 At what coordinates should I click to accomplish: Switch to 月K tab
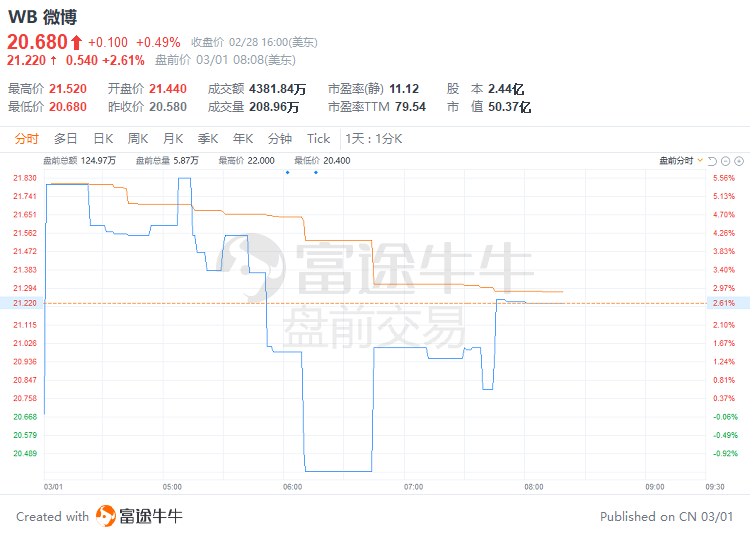point(173,139)
